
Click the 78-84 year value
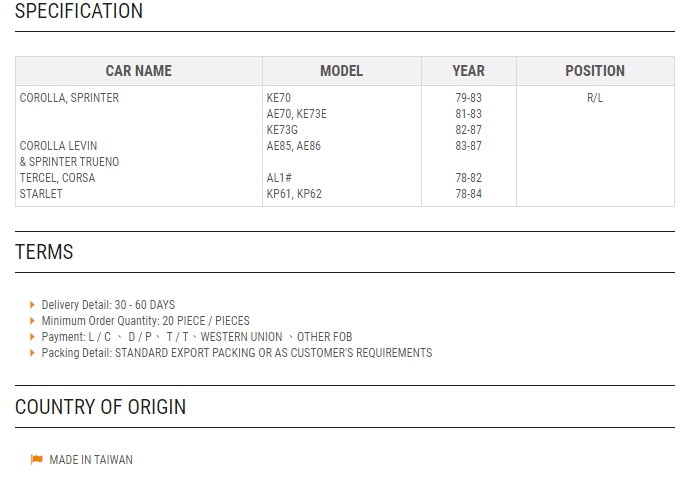[x=469, y=194]
